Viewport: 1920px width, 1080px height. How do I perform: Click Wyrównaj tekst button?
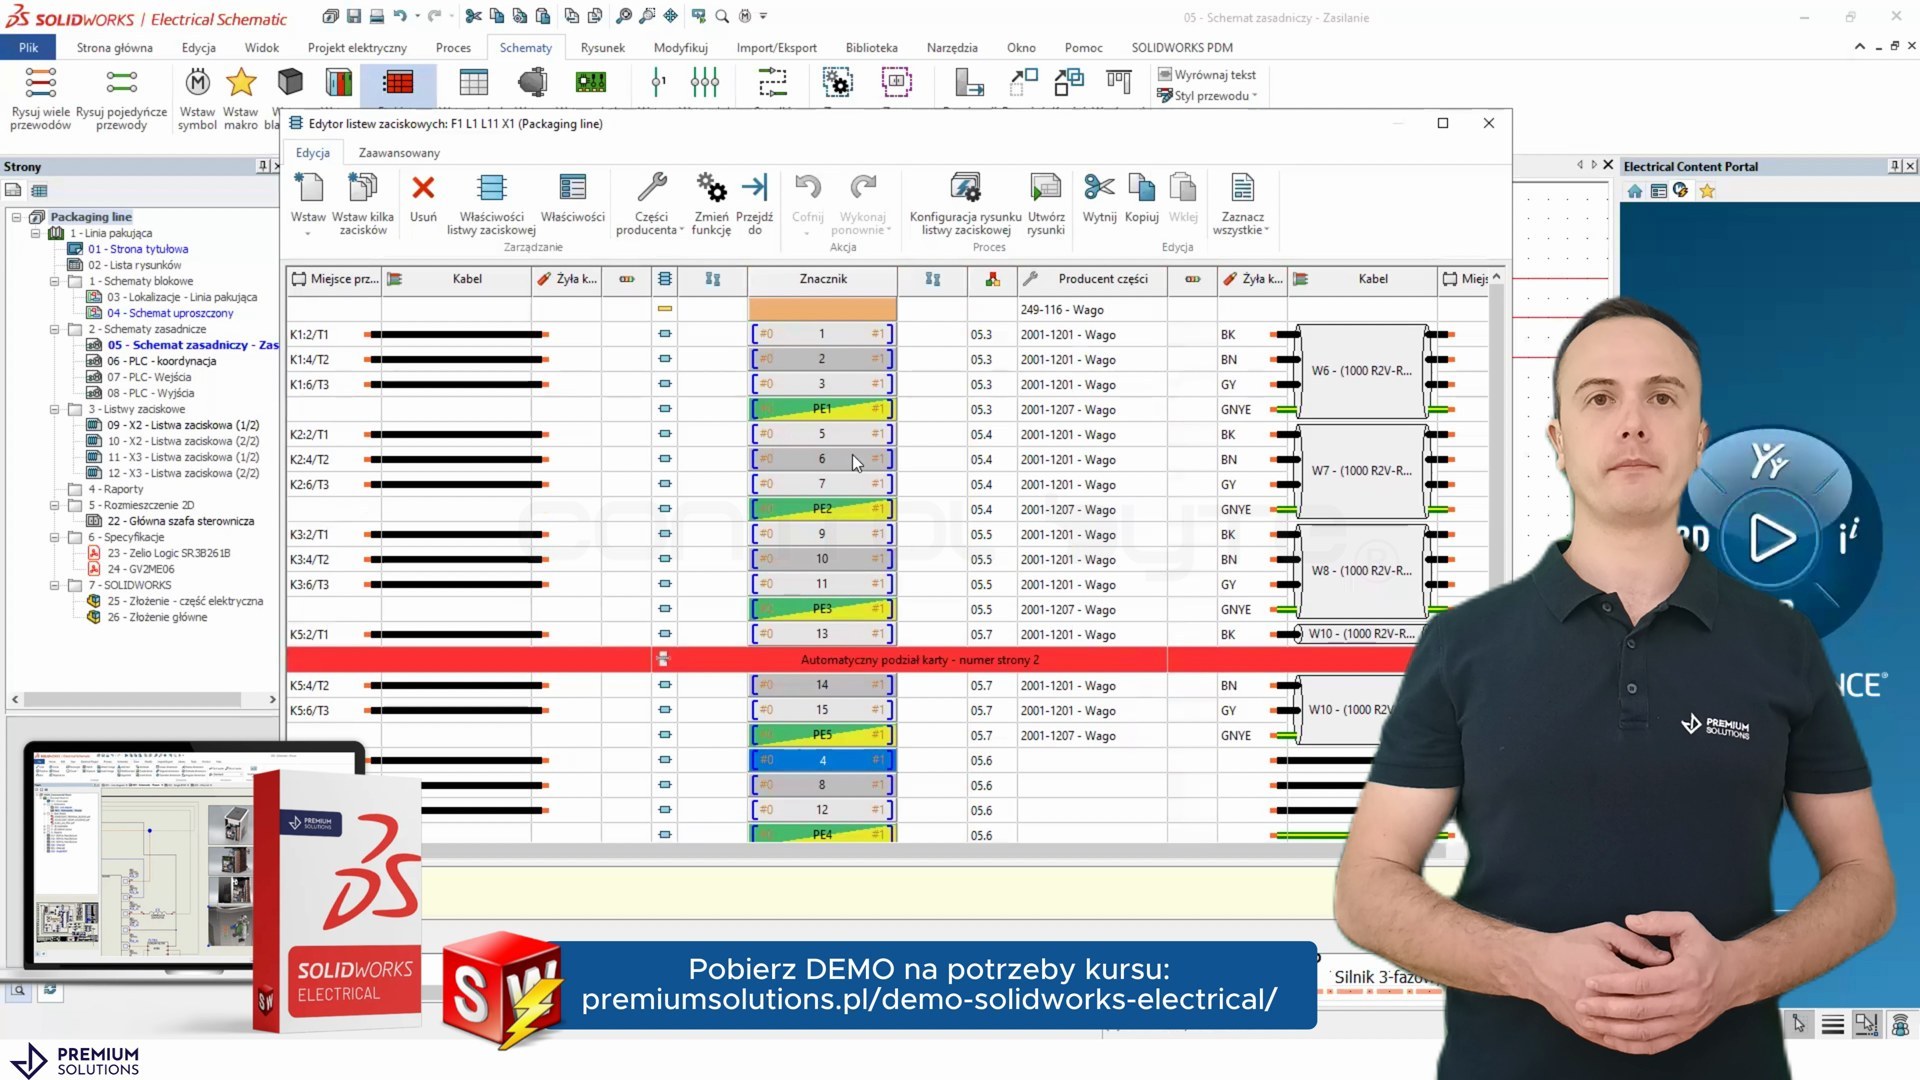coord(1206,75)
